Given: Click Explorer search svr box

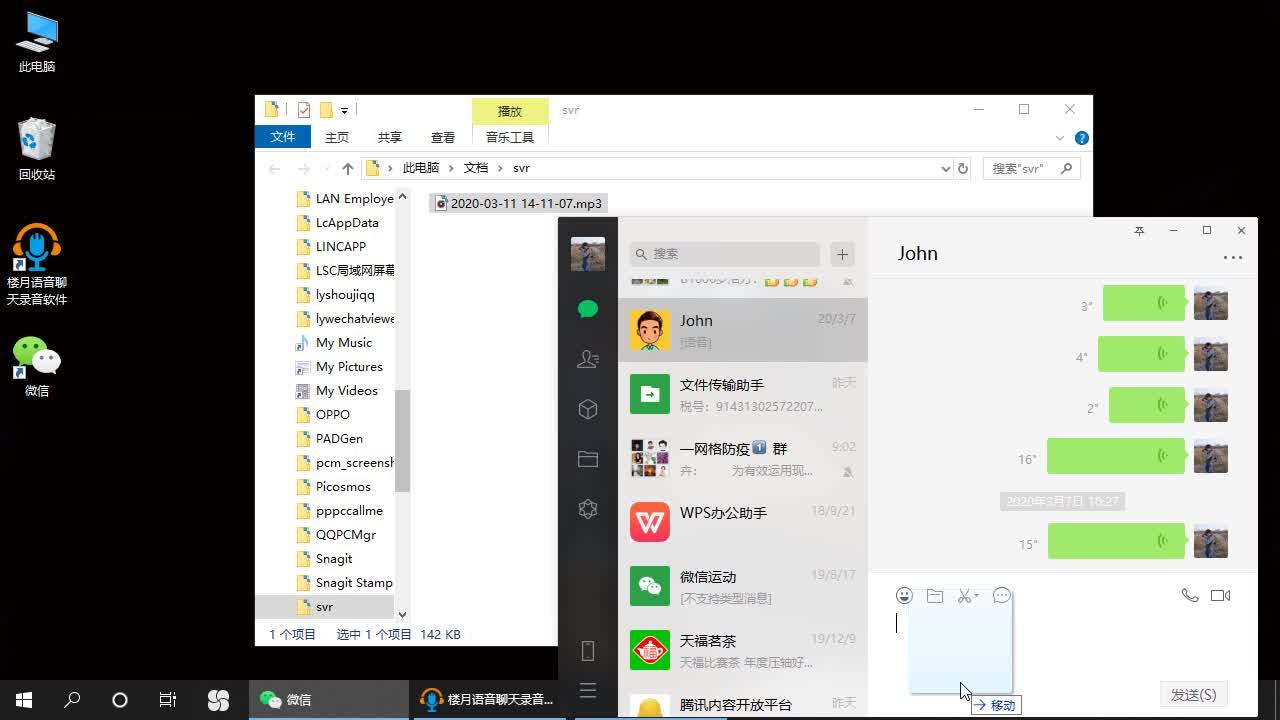Looking at the screenshot, I should (x=1032, y=169).
